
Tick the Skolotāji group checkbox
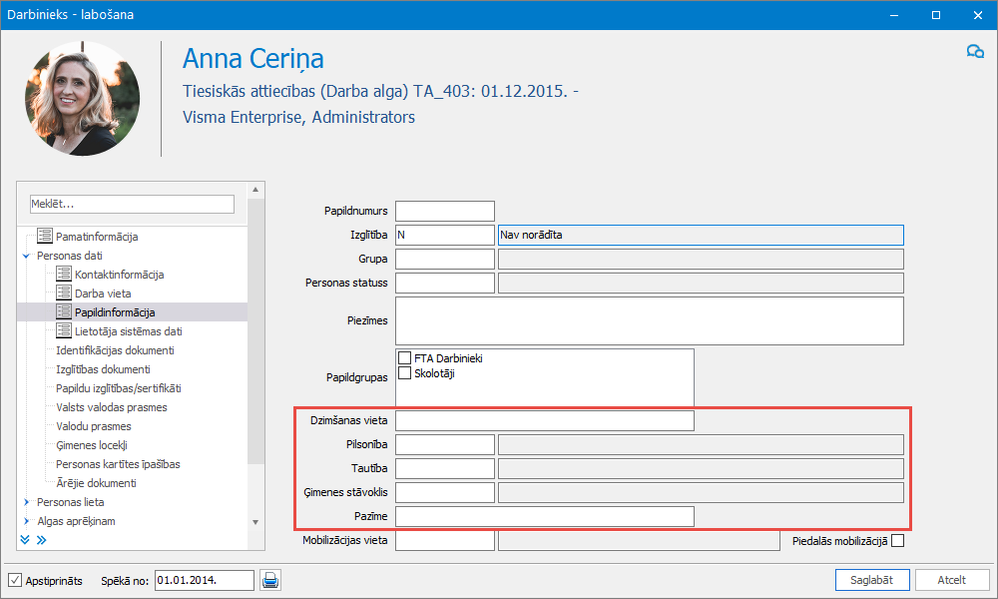click(x=405, y=373)
